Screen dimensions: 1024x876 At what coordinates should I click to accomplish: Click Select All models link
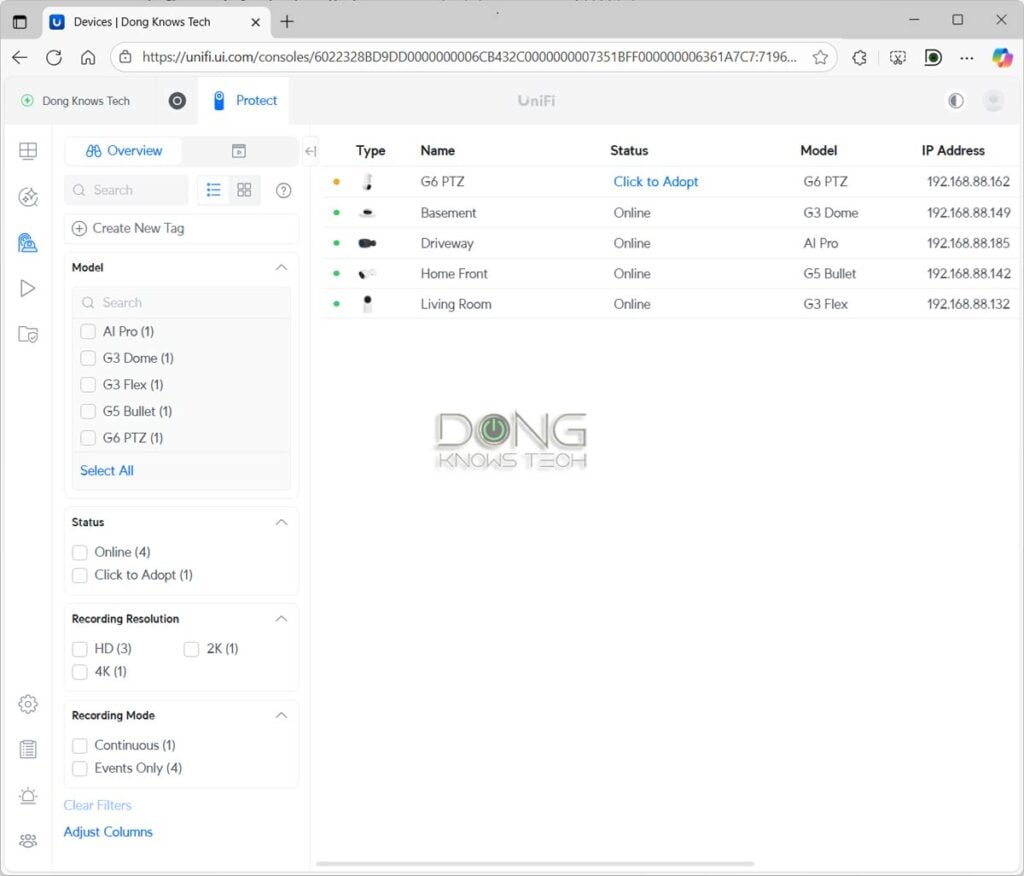106,470
